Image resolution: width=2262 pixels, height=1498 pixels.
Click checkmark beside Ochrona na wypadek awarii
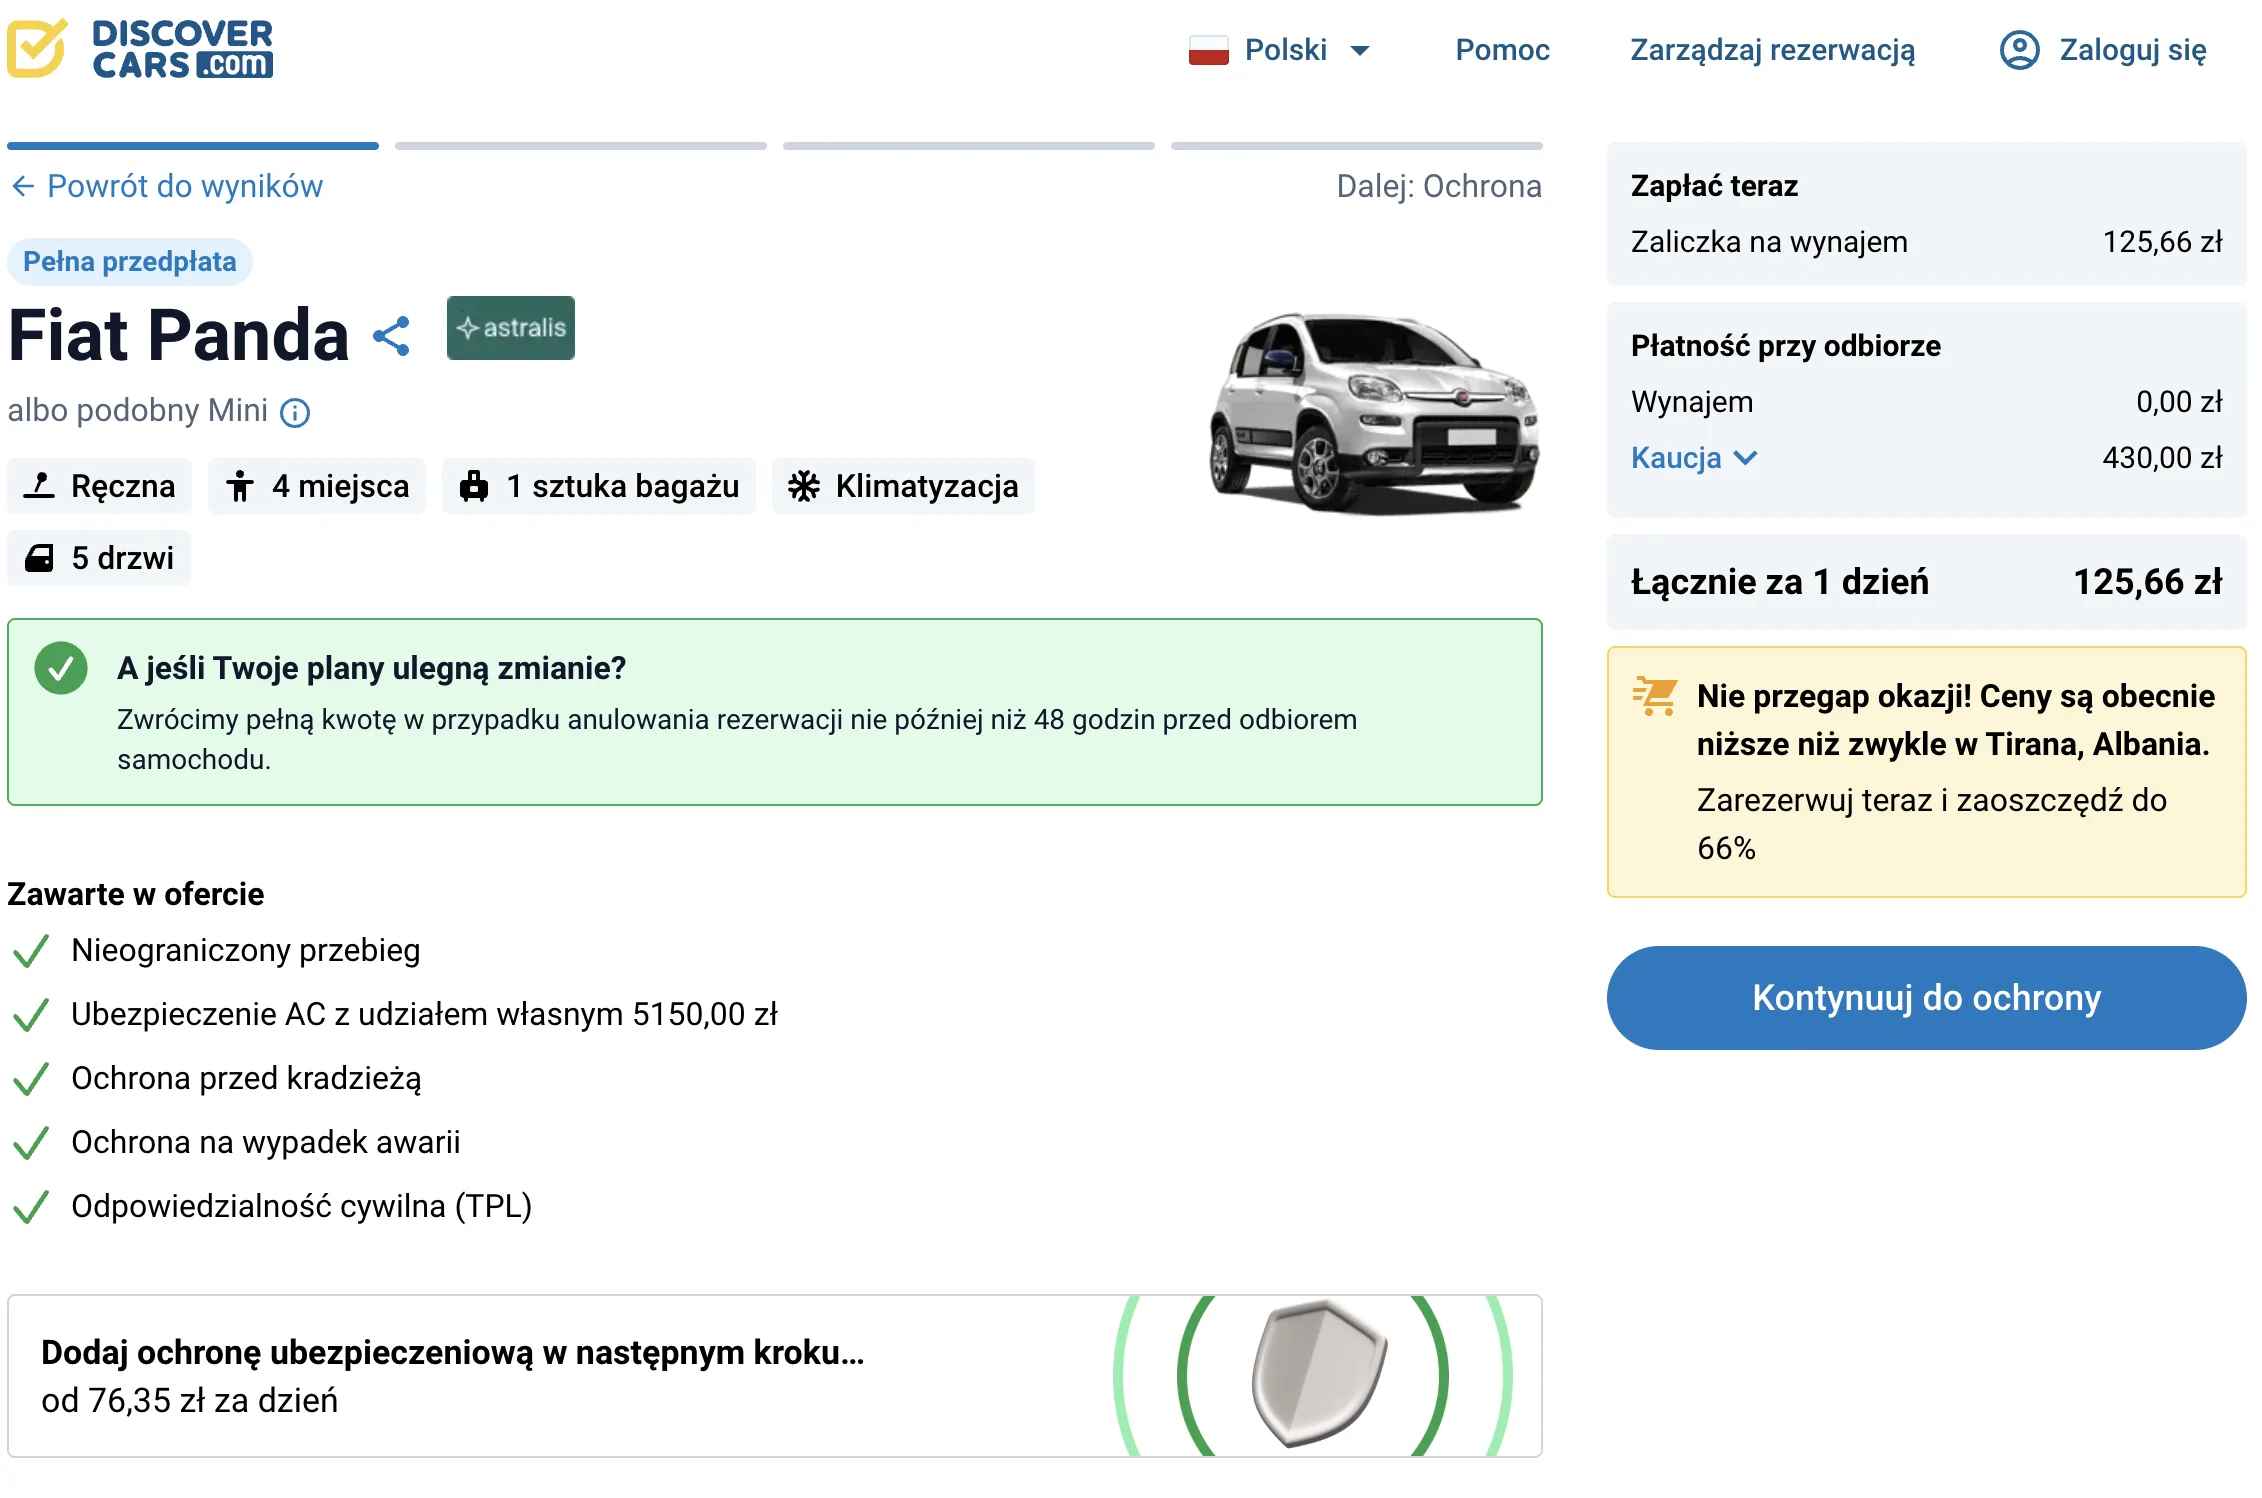coord(31,1143)
